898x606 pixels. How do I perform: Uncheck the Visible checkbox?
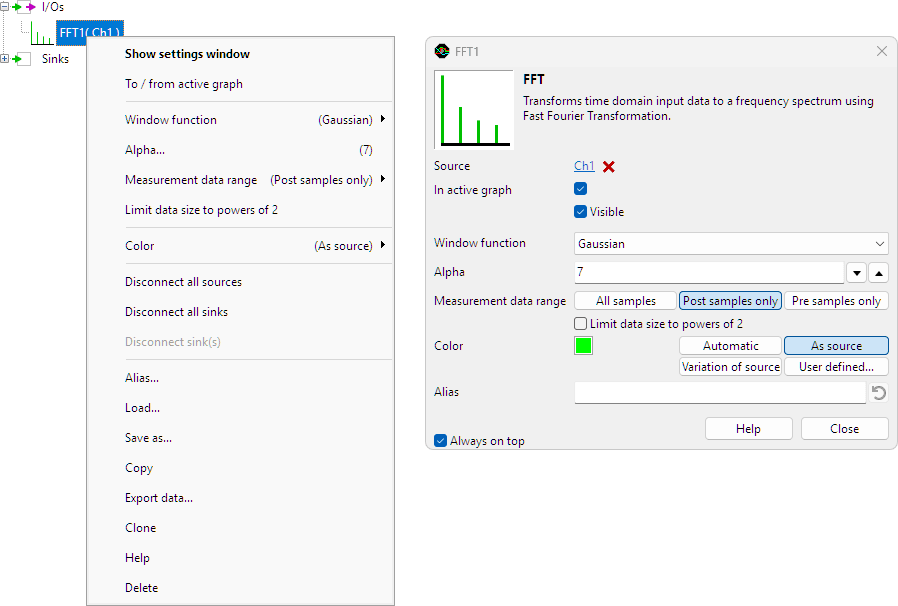[580, 211]
